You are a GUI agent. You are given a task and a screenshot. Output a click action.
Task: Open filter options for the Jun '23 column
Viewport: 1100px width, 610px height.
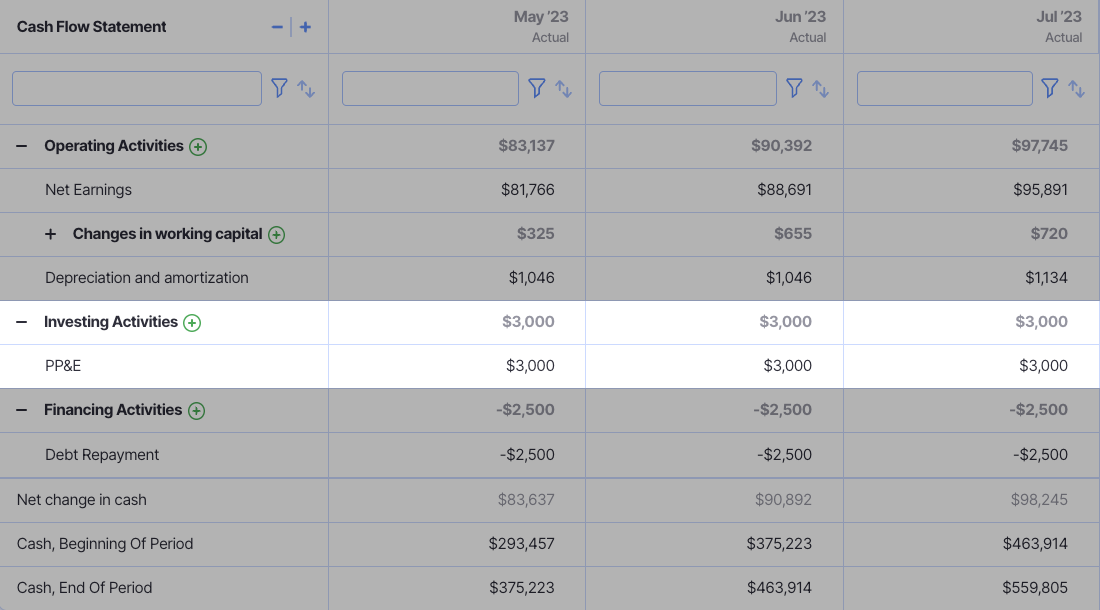pos(795,88)
